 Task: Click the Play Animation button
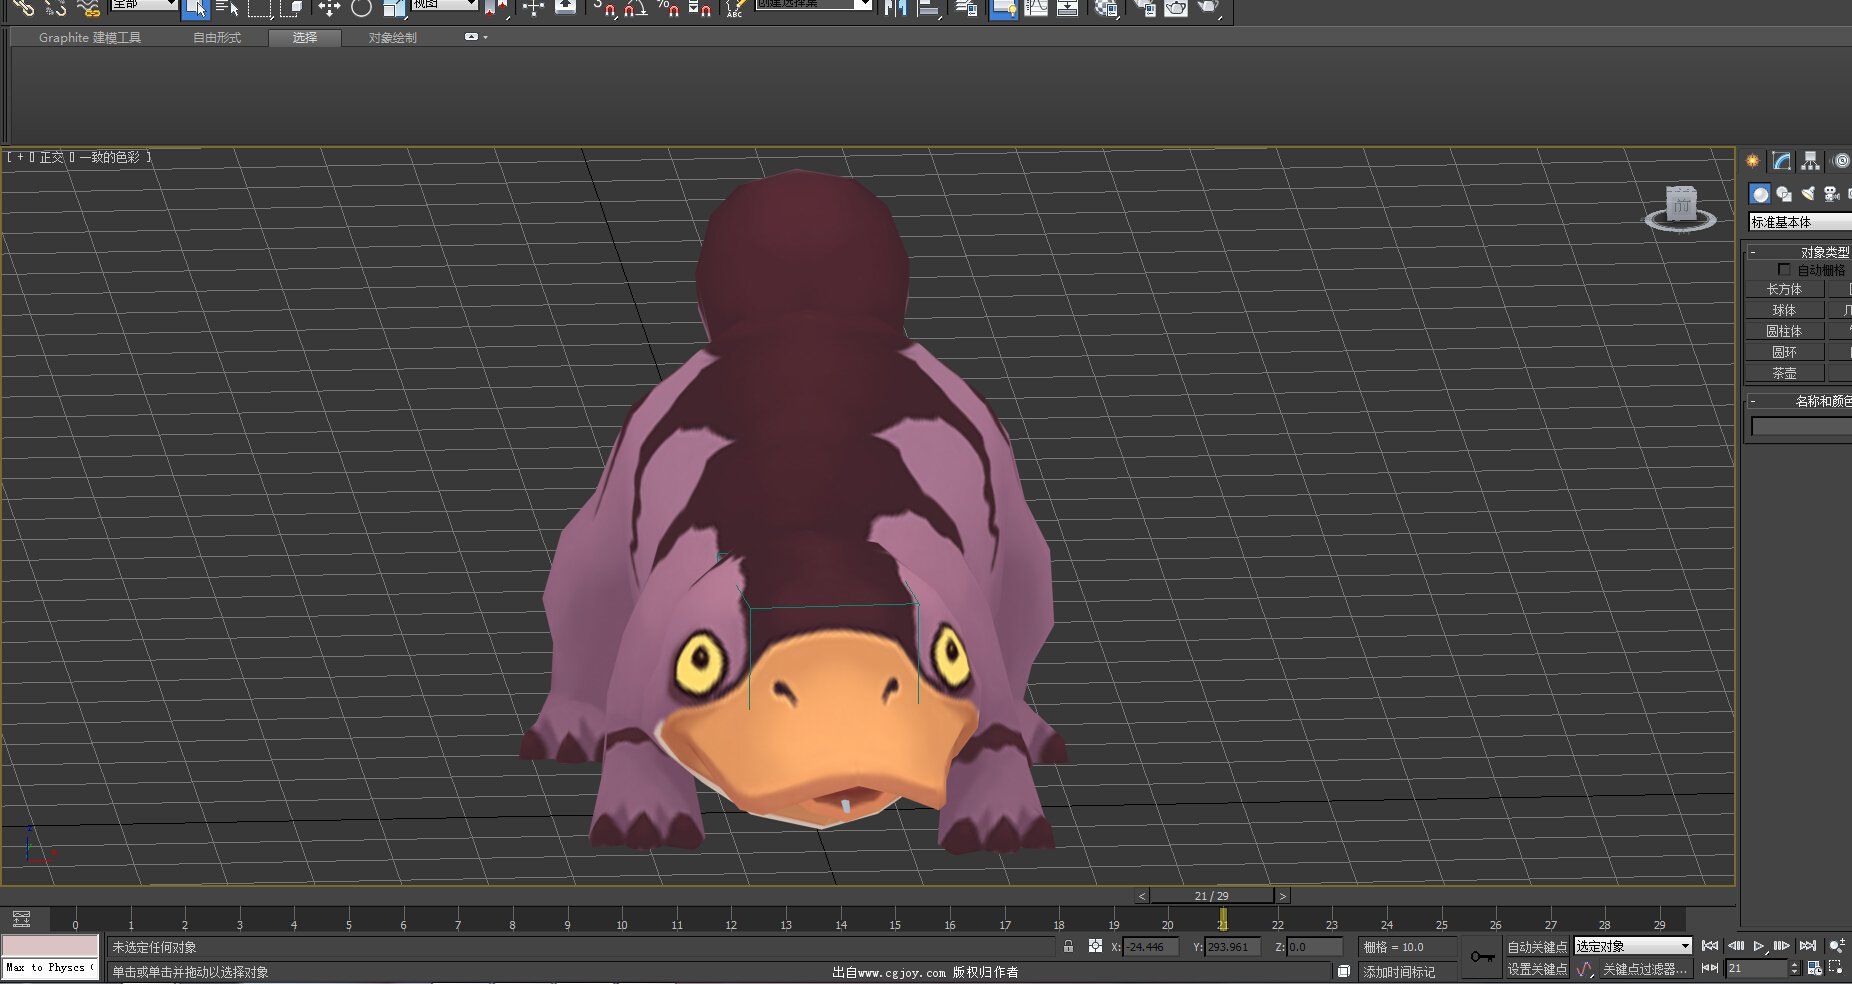[x=1759, y=946]
